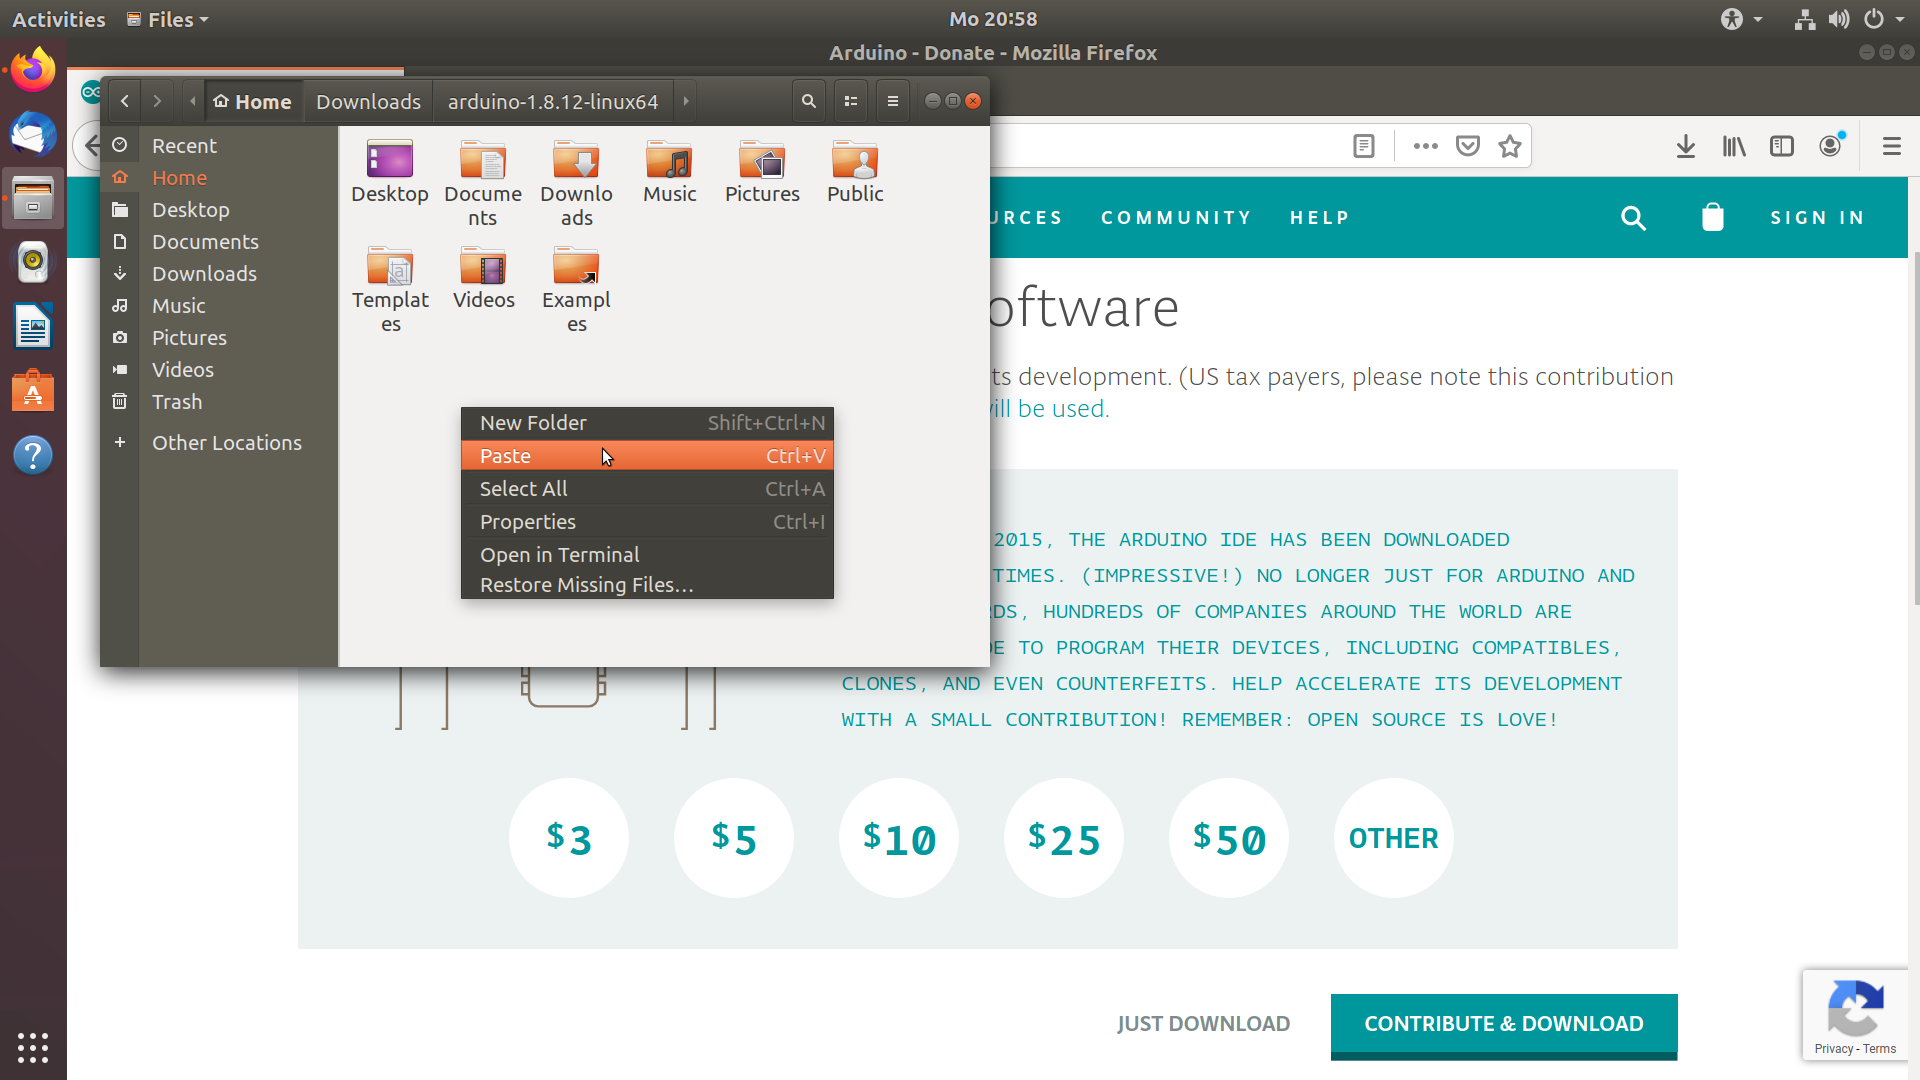This screenshot has width=1920, height=1080.
Task: Open the Templates folder icon
Action: (x=390, y=266)
